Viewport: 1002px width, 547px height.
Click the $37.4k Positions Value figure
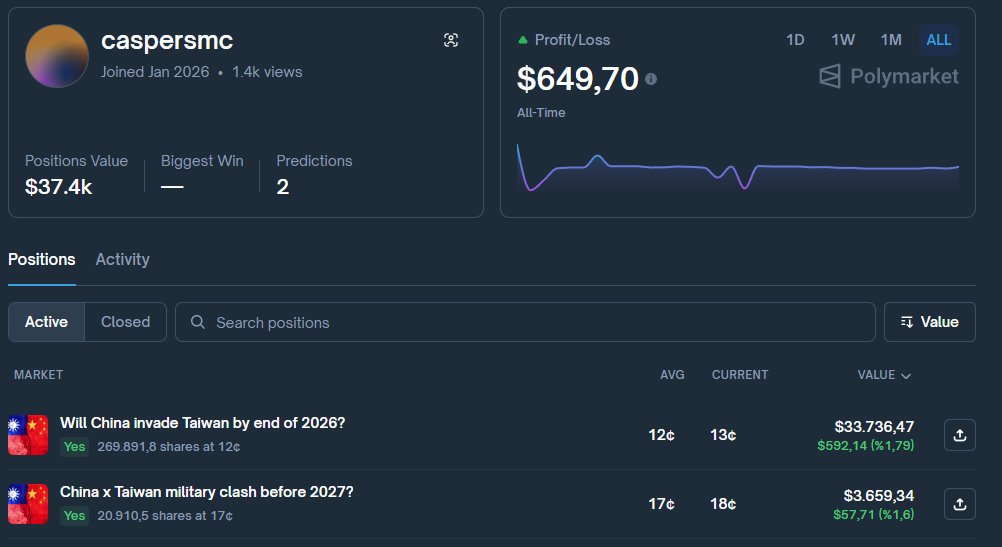58,187
